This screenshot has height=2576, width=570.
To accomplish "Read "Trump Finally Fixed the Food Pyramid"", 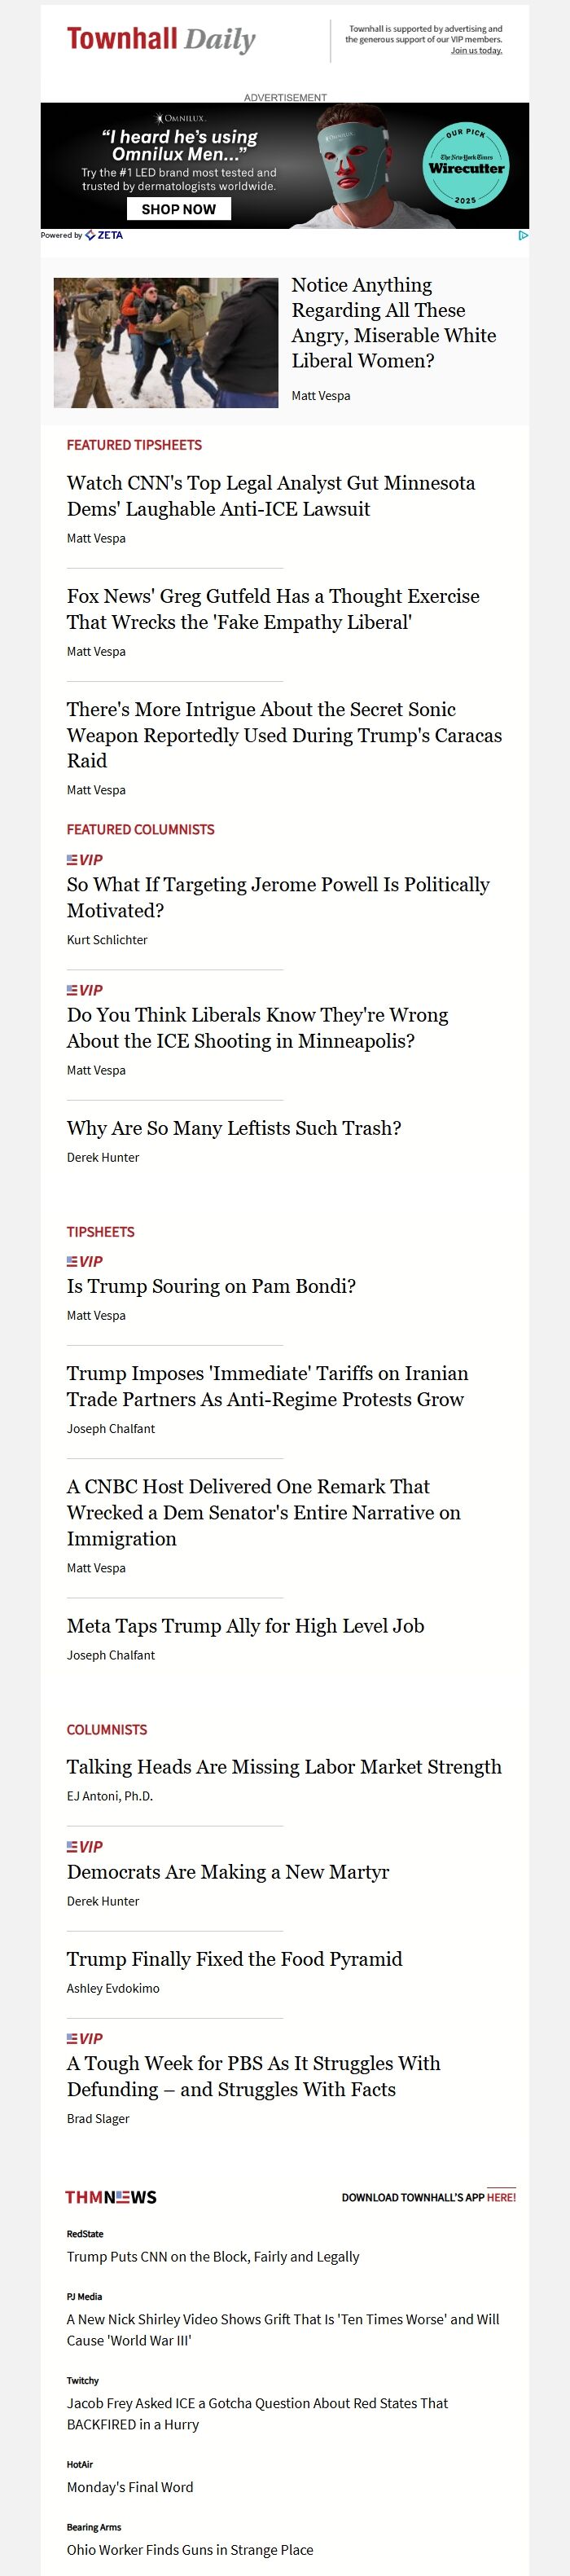I will (x=234, y=1959).
